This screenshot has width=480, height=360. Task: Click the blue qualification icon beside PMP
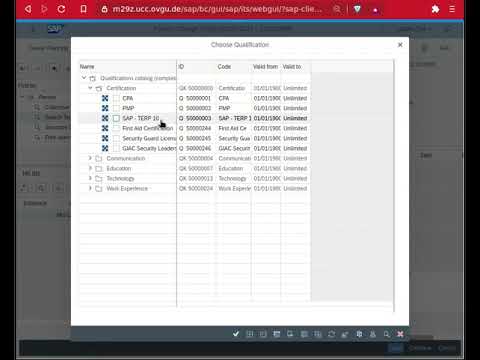105,108
